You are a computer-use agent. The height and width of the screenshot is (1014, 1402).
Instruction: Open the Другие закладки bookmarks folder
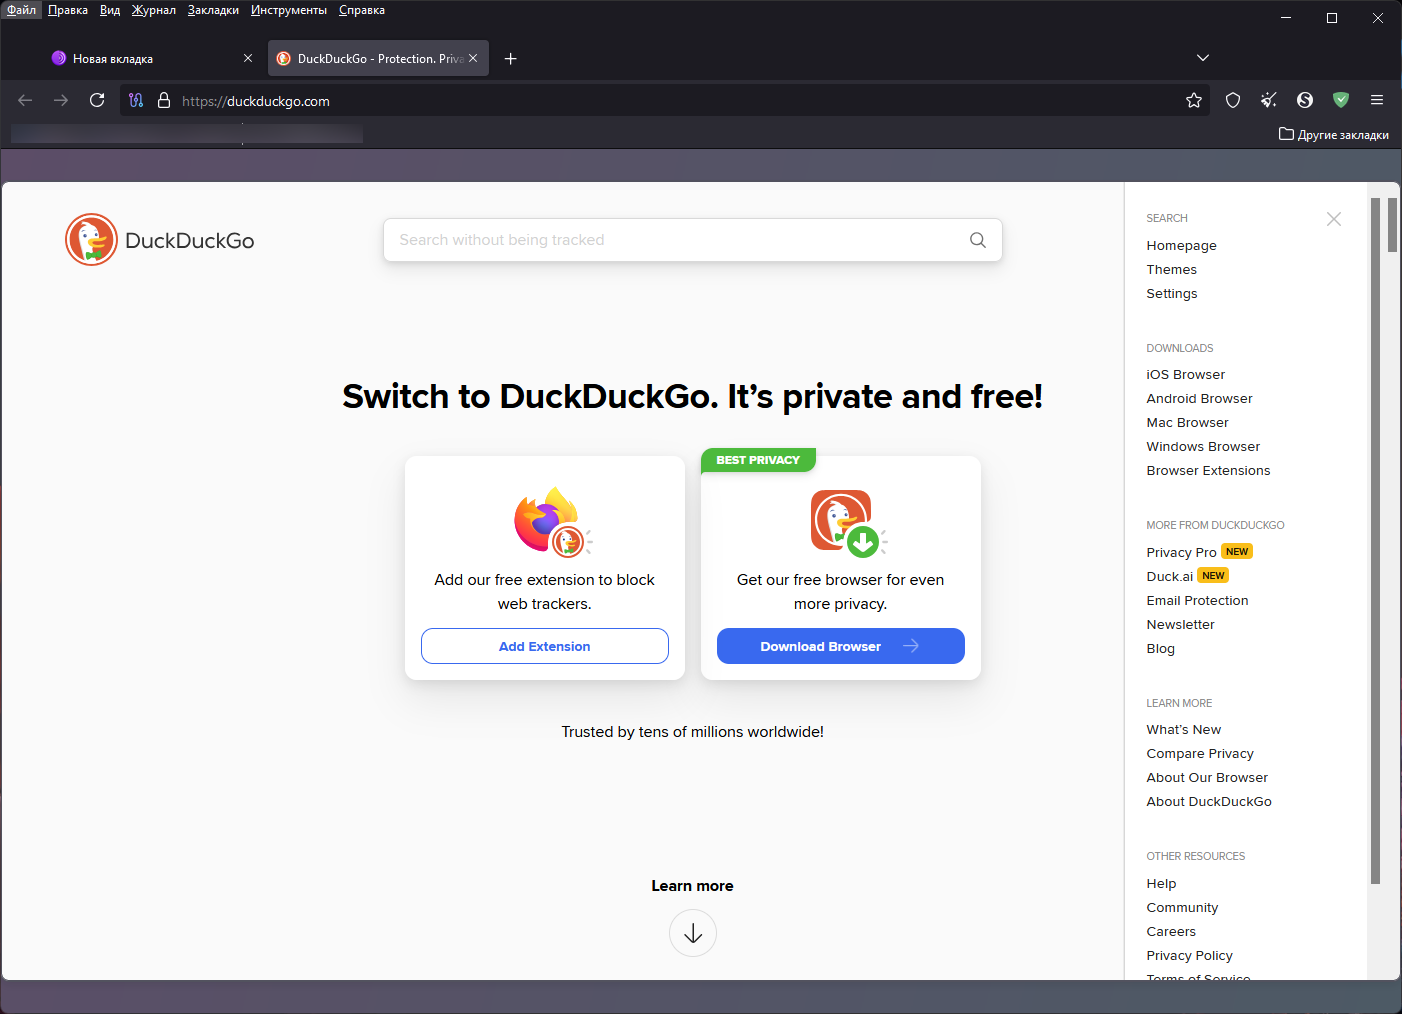click(x=1333, y=134)
